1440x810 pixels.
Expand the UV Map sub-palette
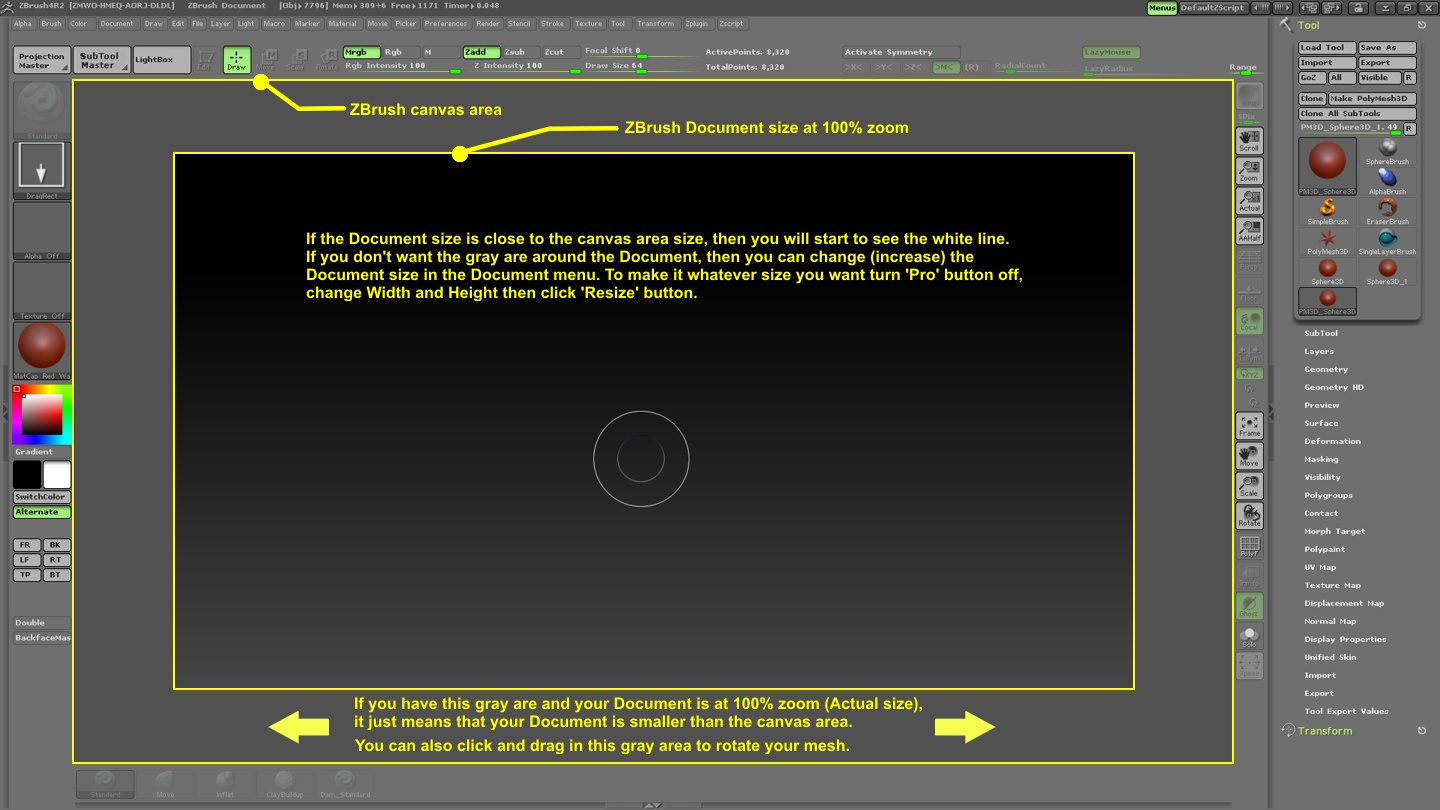pos(1320,567)
